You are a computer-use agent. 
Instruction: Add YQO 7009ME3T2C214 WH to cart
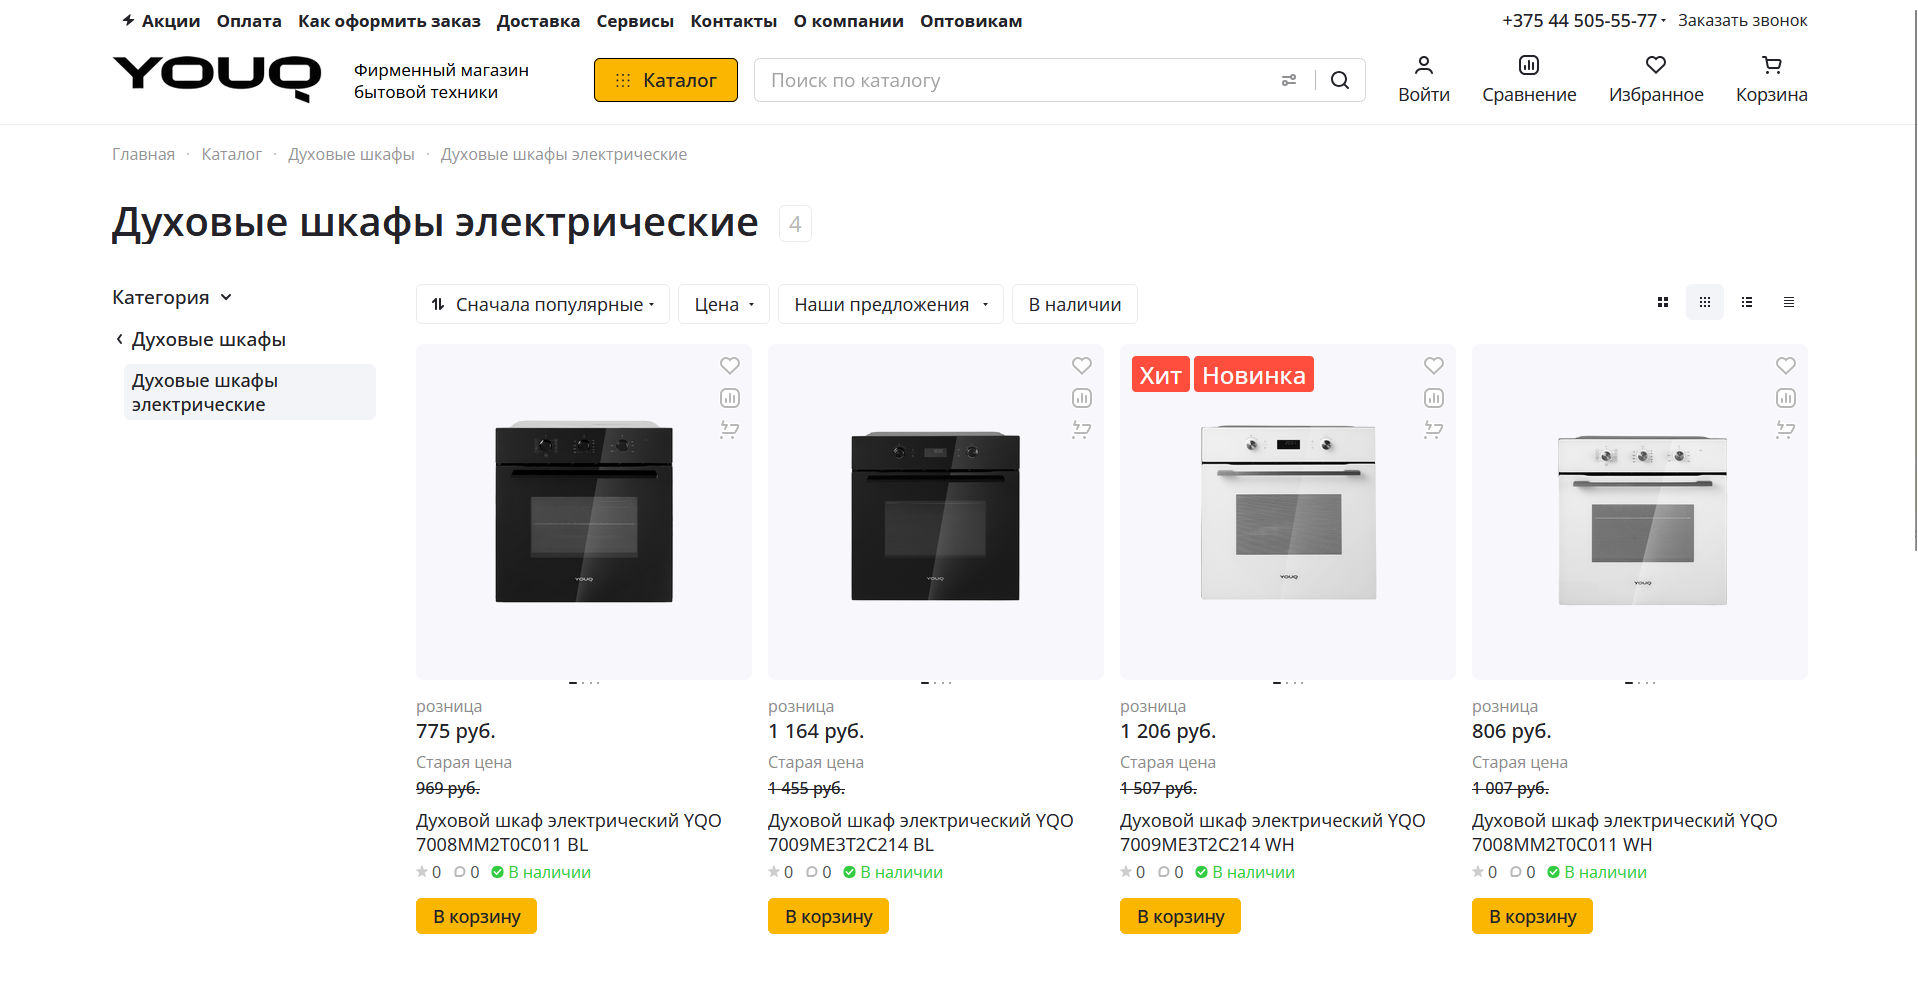pos(1180,915)
